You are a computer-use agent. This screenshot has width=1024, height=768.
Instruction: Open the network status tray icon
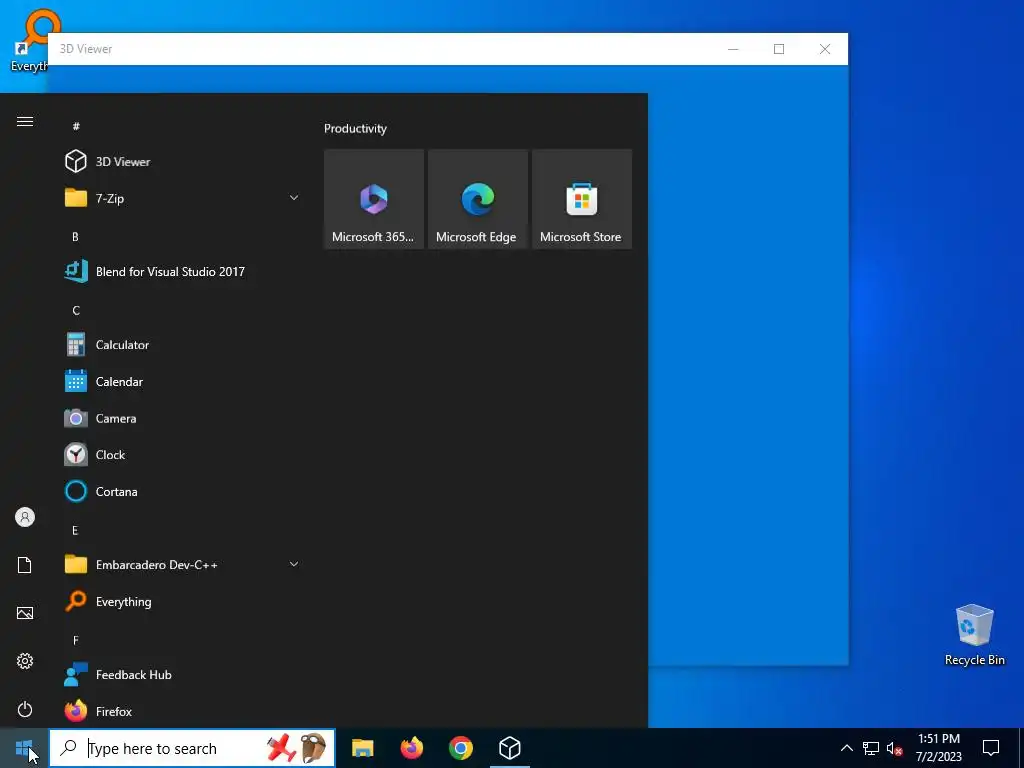(x=871, y=748)
